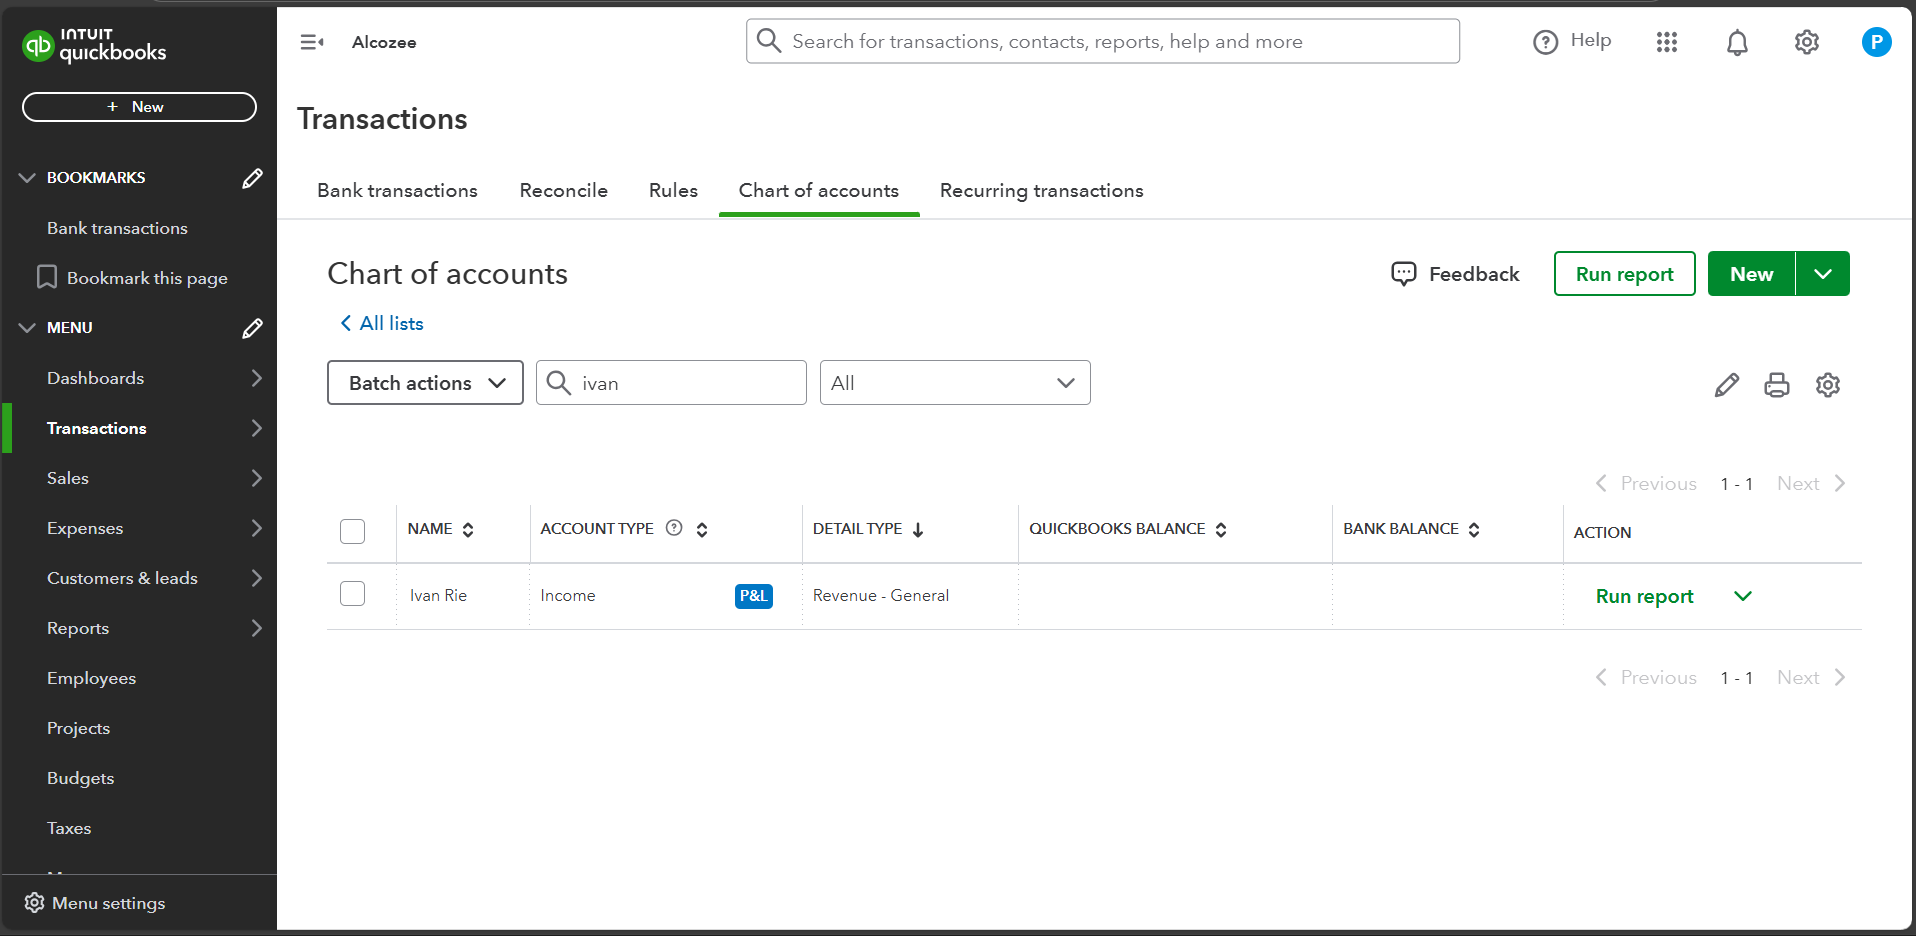Click Run report button beside Feedback
This screenshot has width=1916, height=936.
[1624, 274]
